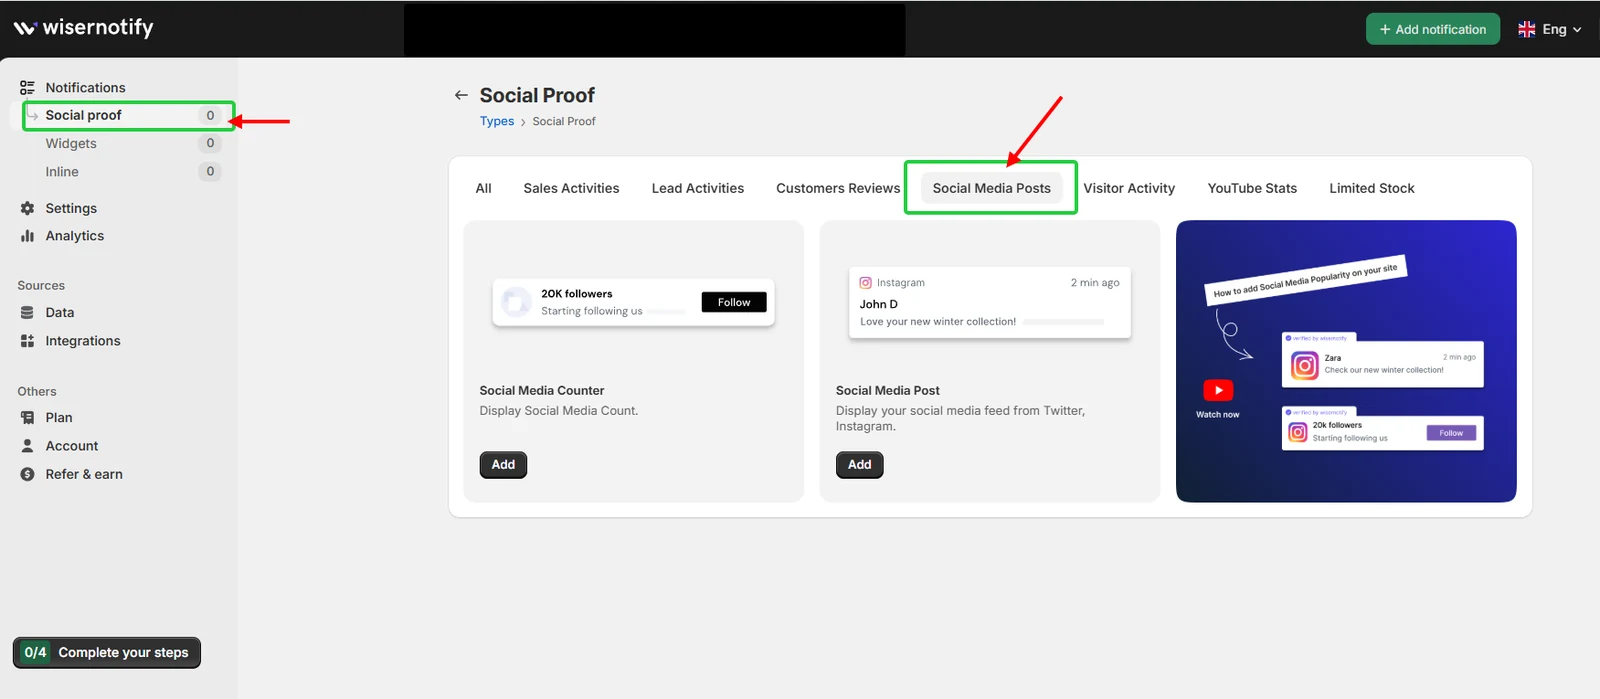Click the Types breadcrumb link
Viewport: 1600px width, 699px height.
coord(497,121)
